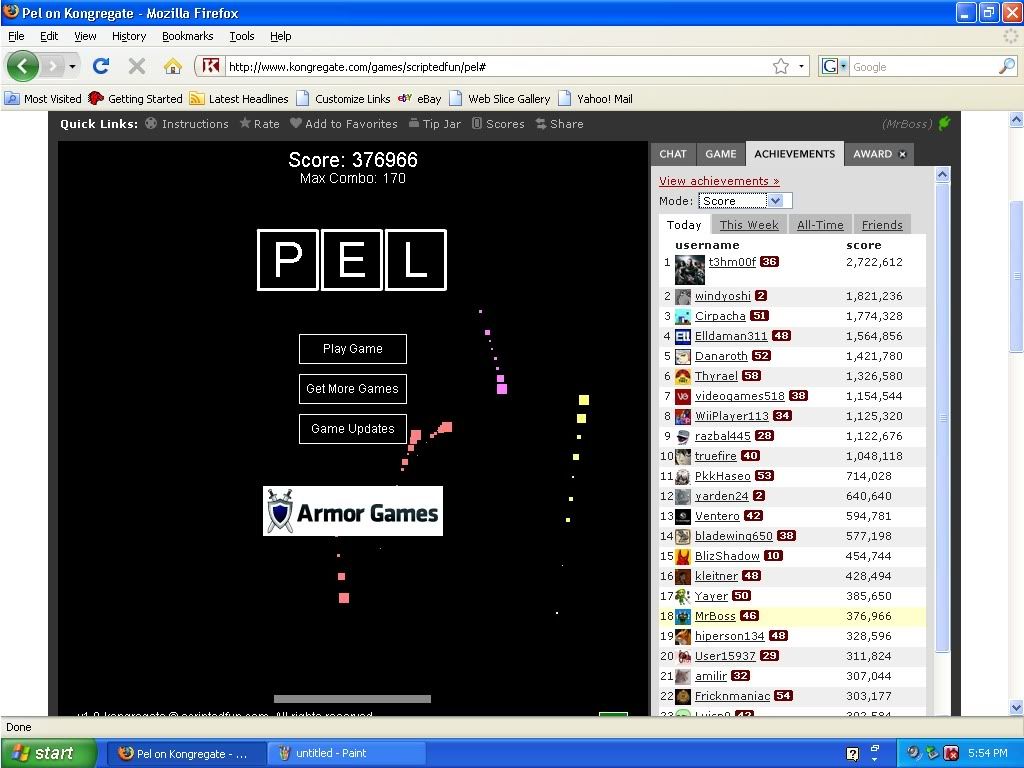Viewport: 1024px width, 768px height.
Task: Open the Customize Links bookmark
Action: tap(344, 99)
